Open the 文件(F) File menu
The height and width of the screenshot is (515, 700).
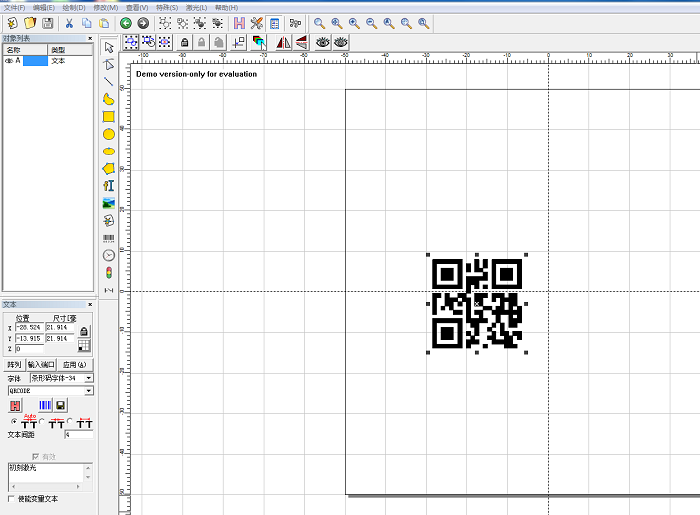(x=14, y=8)
